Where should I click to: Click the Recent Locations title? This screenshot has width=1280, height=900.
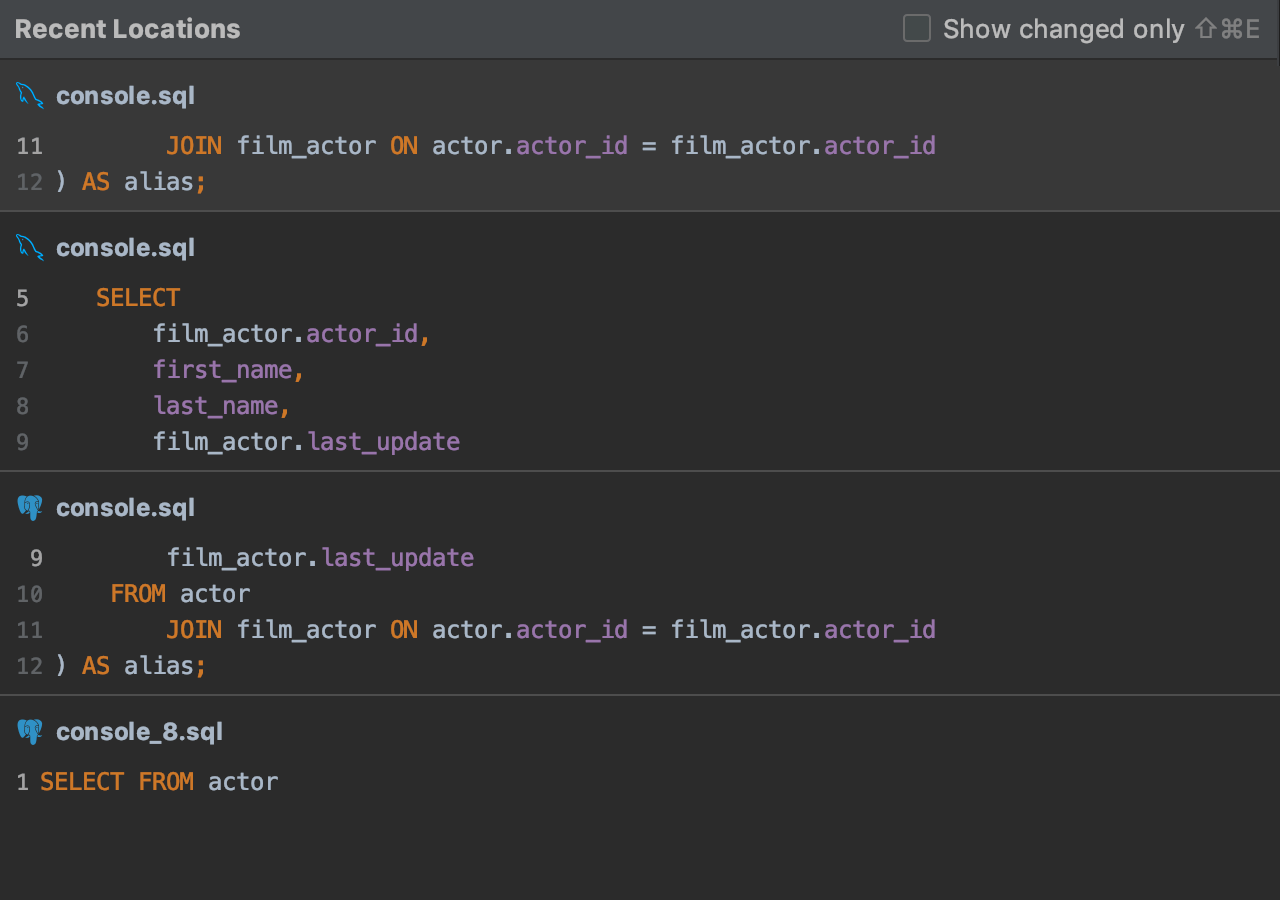tap(127, 29)
